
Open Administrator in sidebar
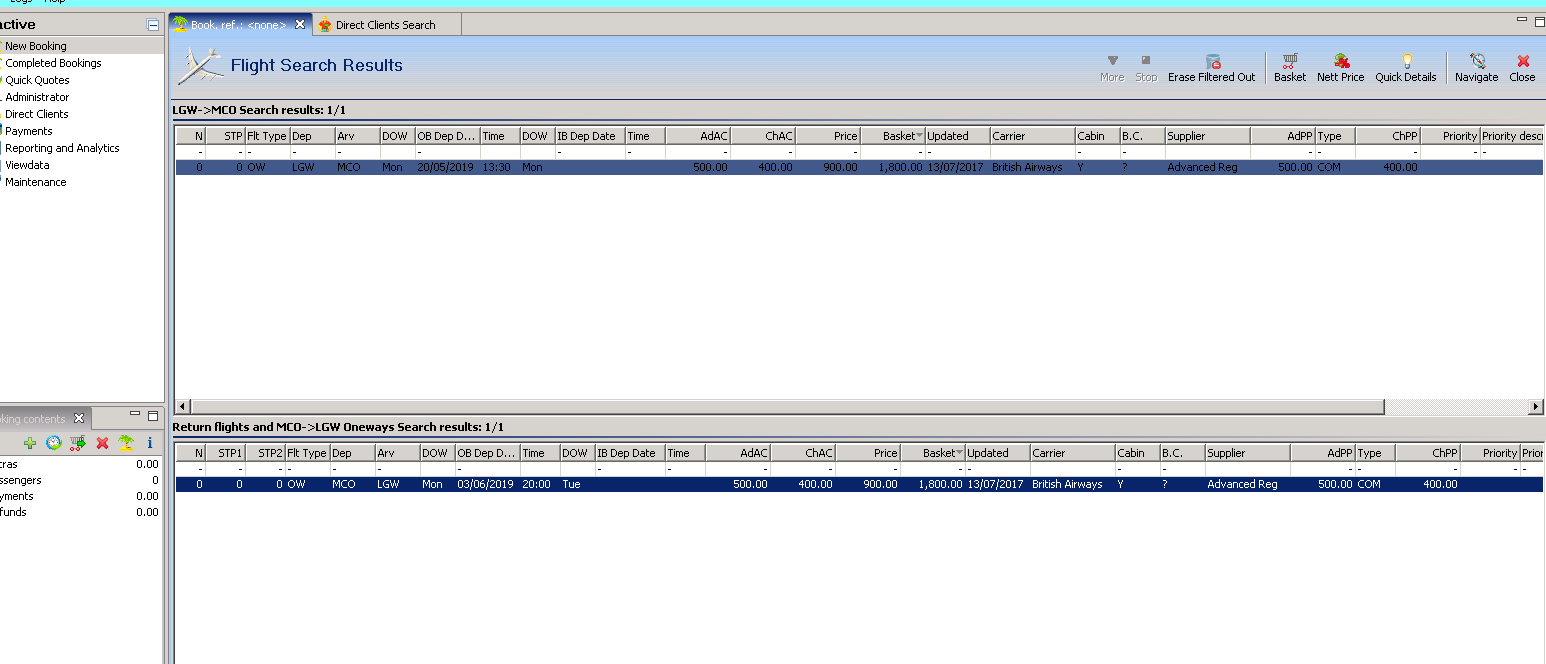37,97
